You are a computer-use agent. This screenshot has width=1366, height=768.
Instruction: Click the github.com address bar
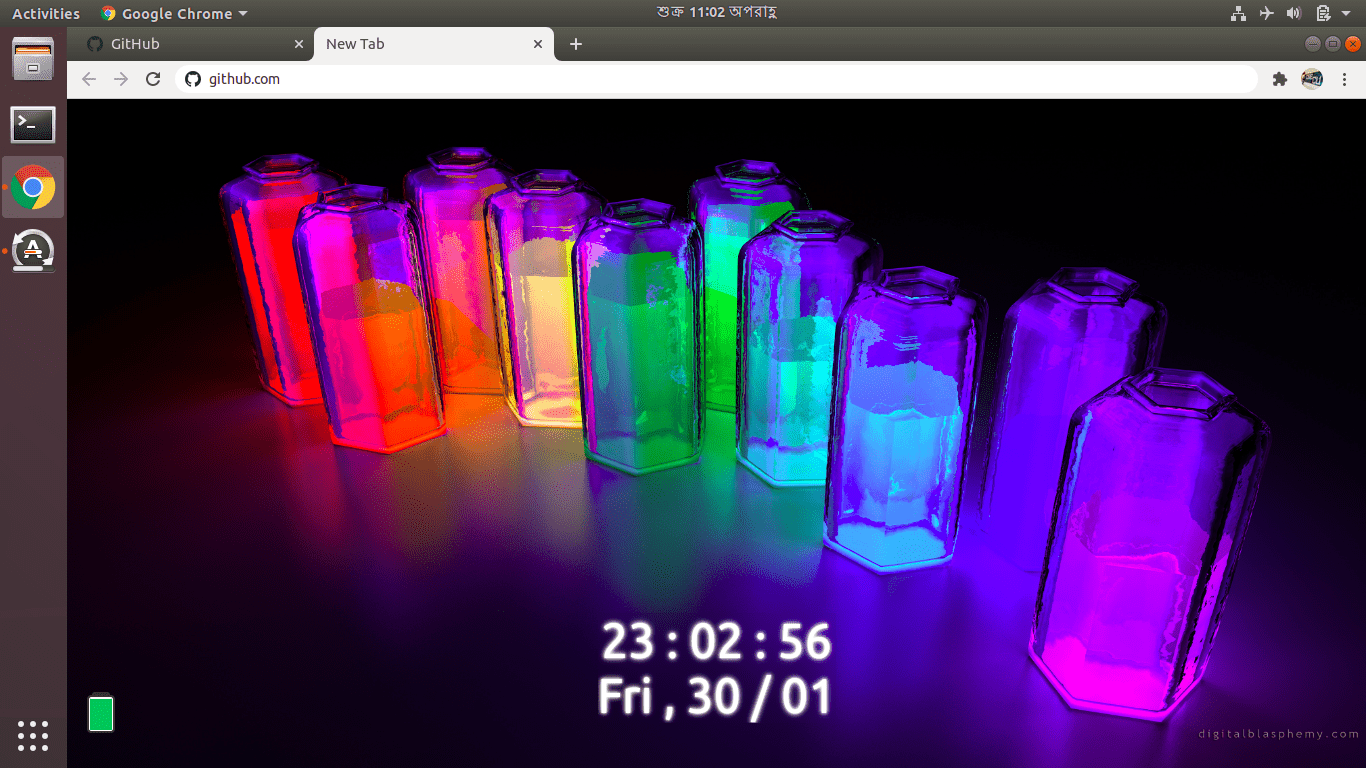(x=716, y=79)
